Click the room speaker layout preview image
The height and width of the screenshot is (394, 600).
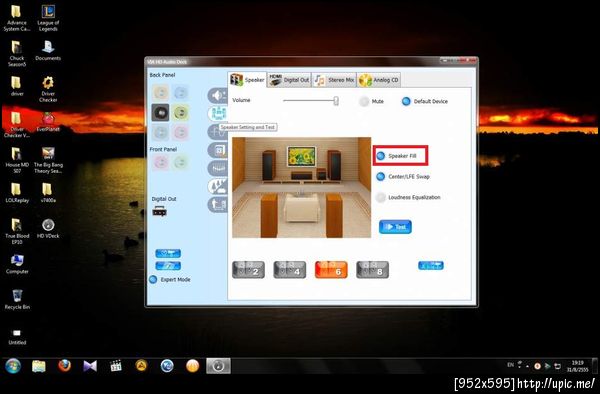click(302, 187)
